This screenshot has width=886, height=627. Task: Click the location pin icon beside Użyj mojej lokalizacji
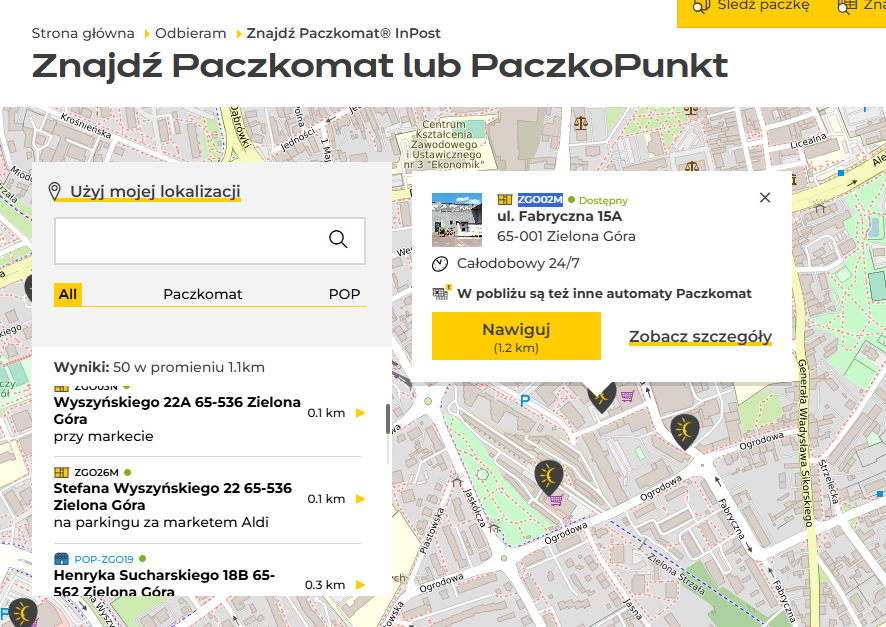[x=55, y=191]
